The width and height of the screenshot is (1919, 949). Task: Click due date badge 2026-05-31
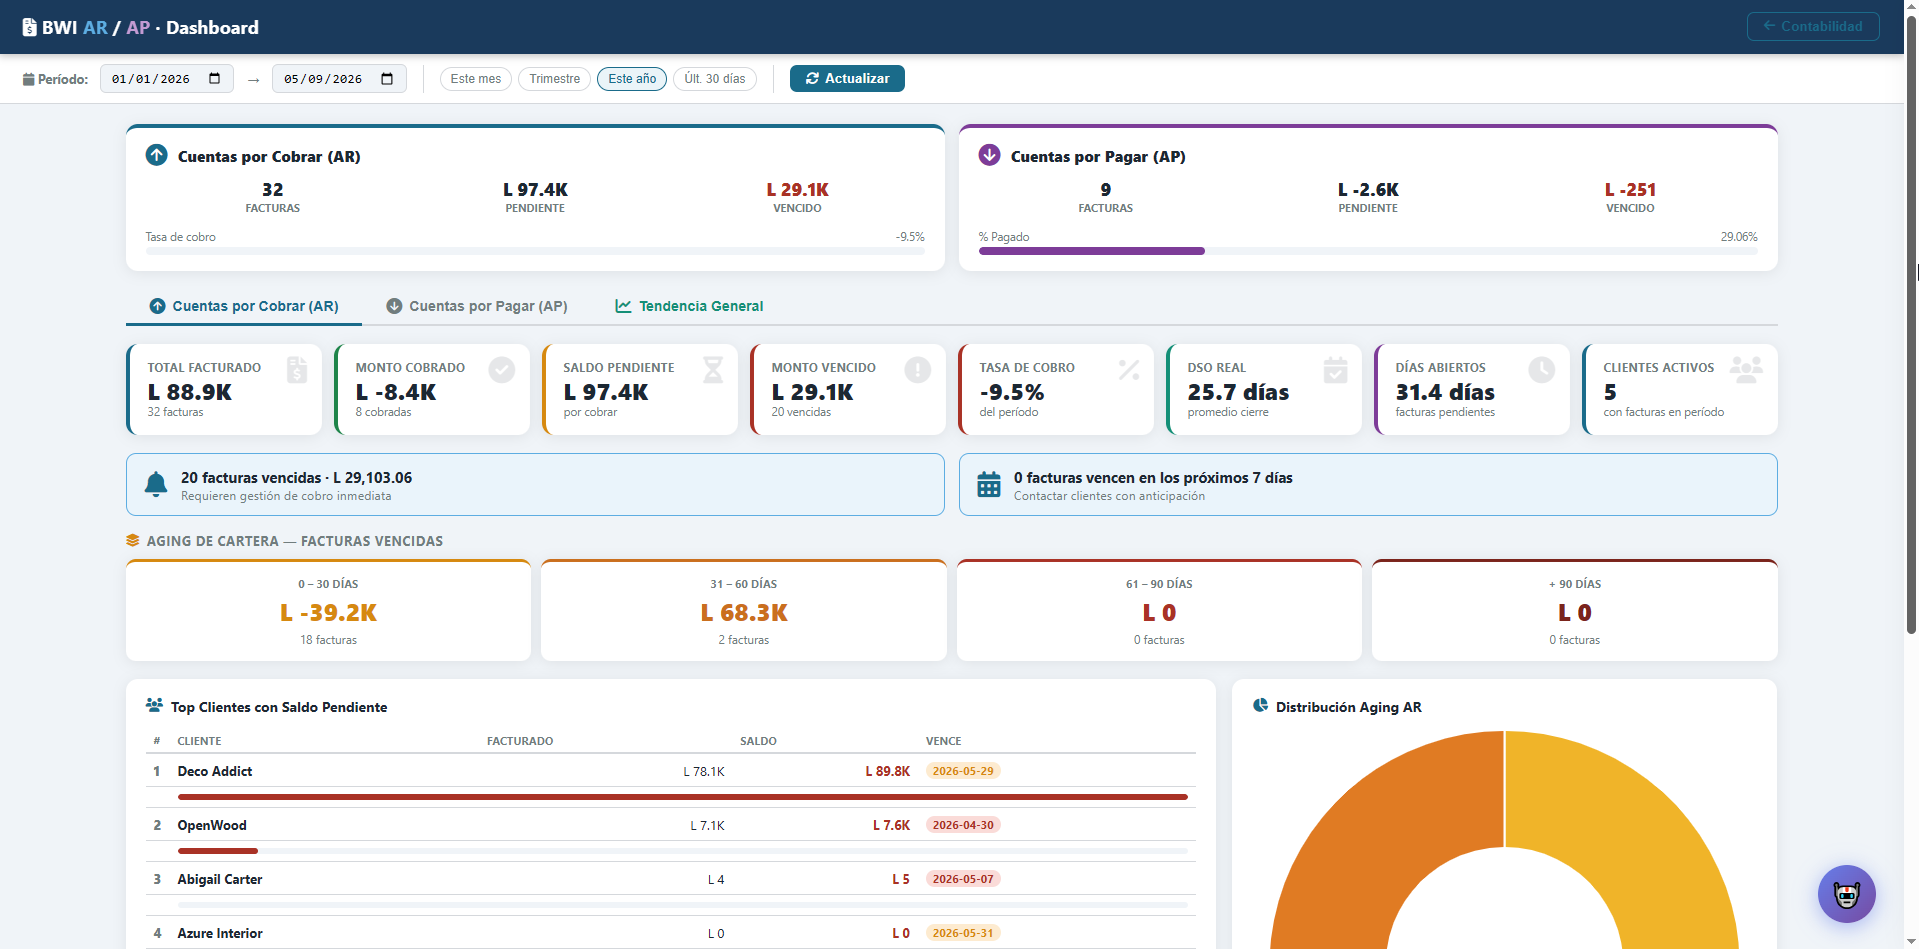[x=963, y=933]
